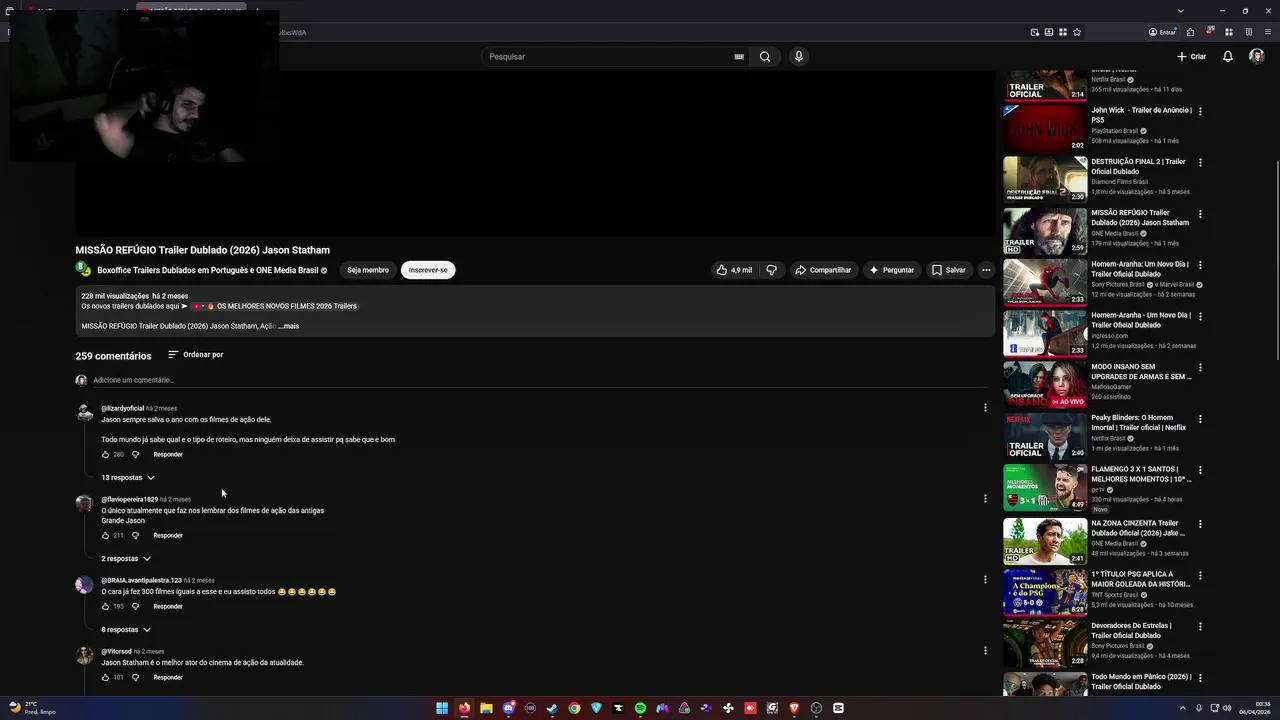Click the Inscrever-se subscribe button

click(x=428, y=270)
